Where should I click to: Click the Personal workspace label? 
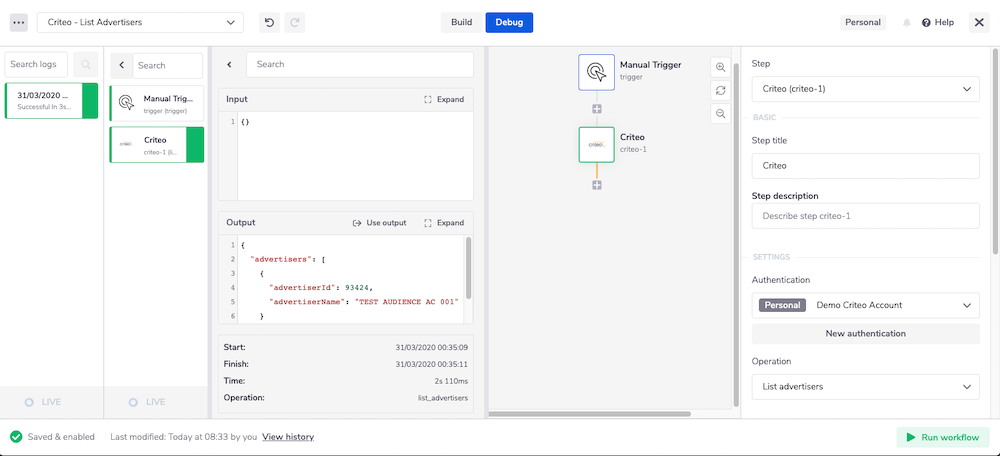tap(863, 22)
